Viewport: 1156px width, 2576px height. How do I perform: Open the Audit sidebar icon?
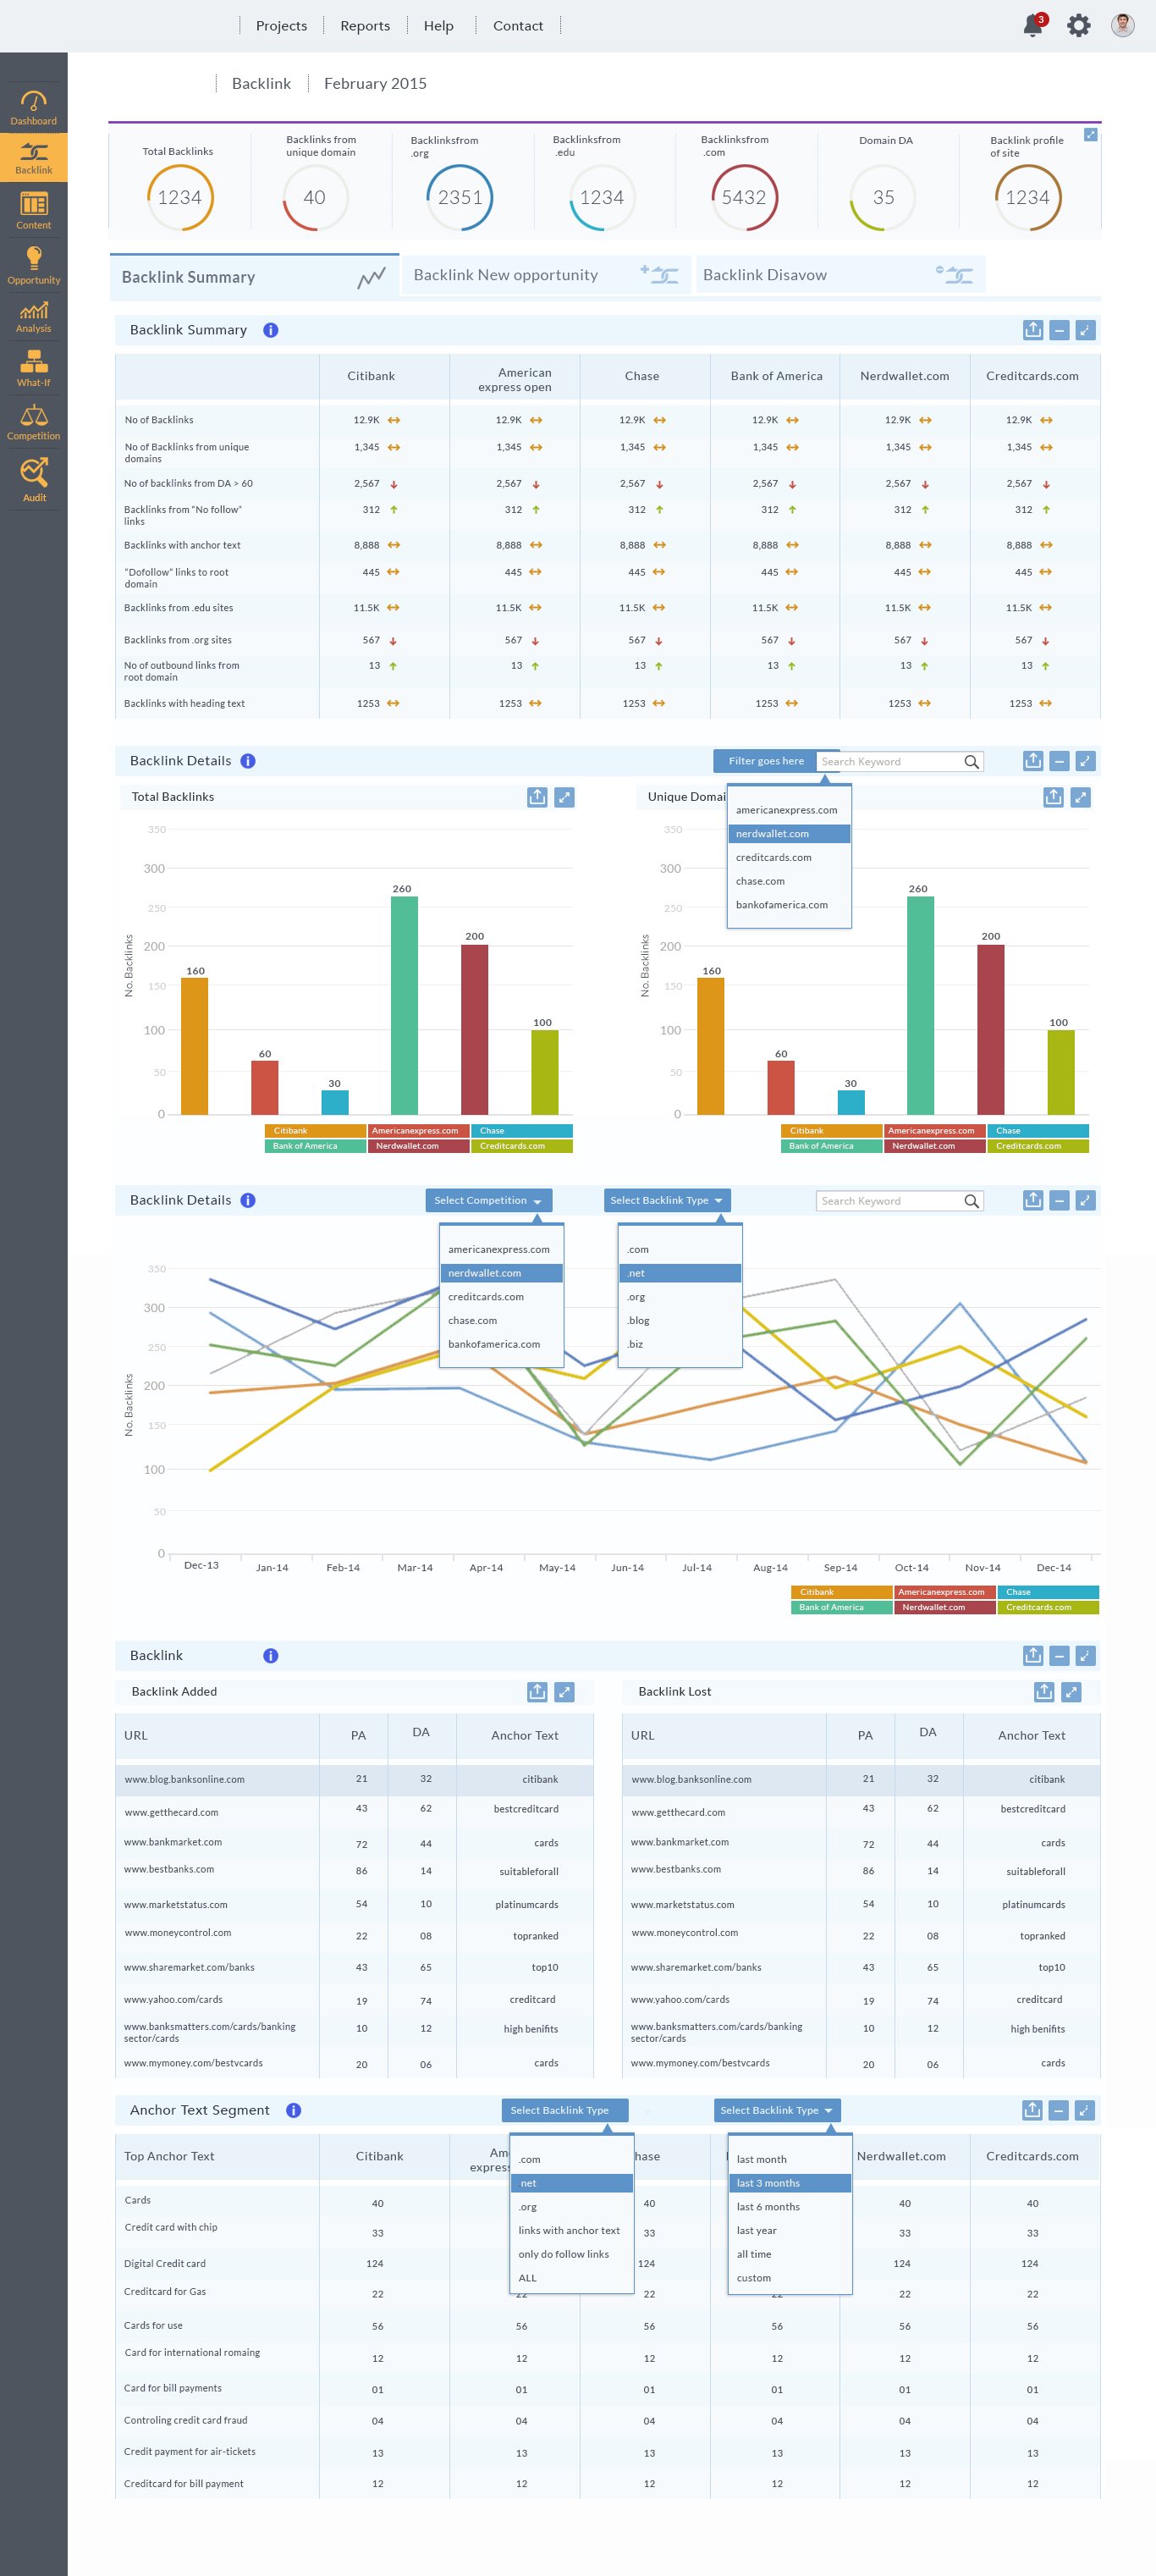coord(33,479)
